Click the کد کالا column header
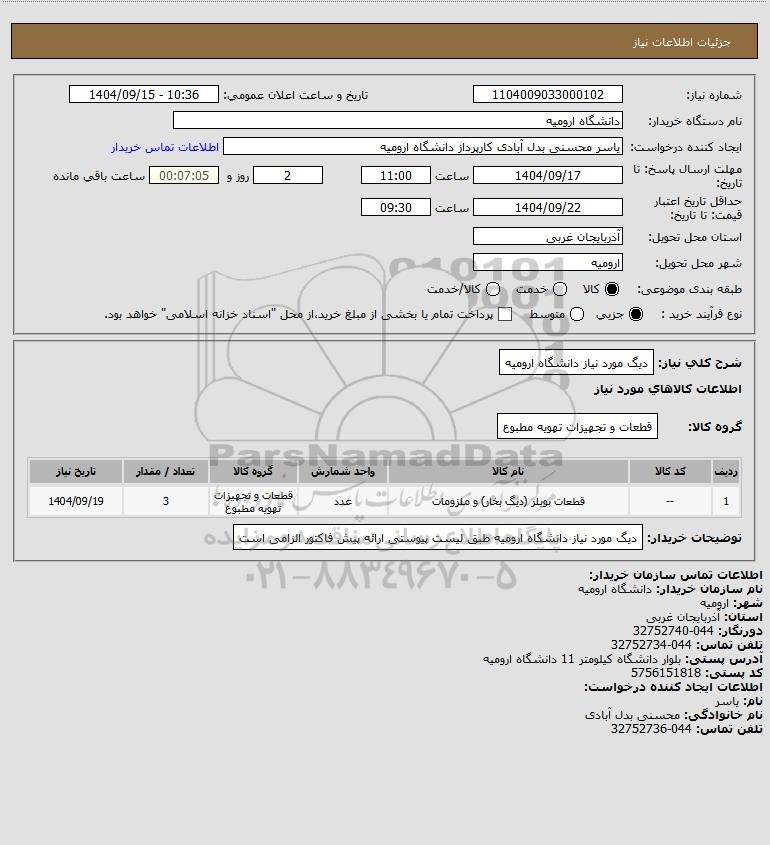 coord(670,471)
